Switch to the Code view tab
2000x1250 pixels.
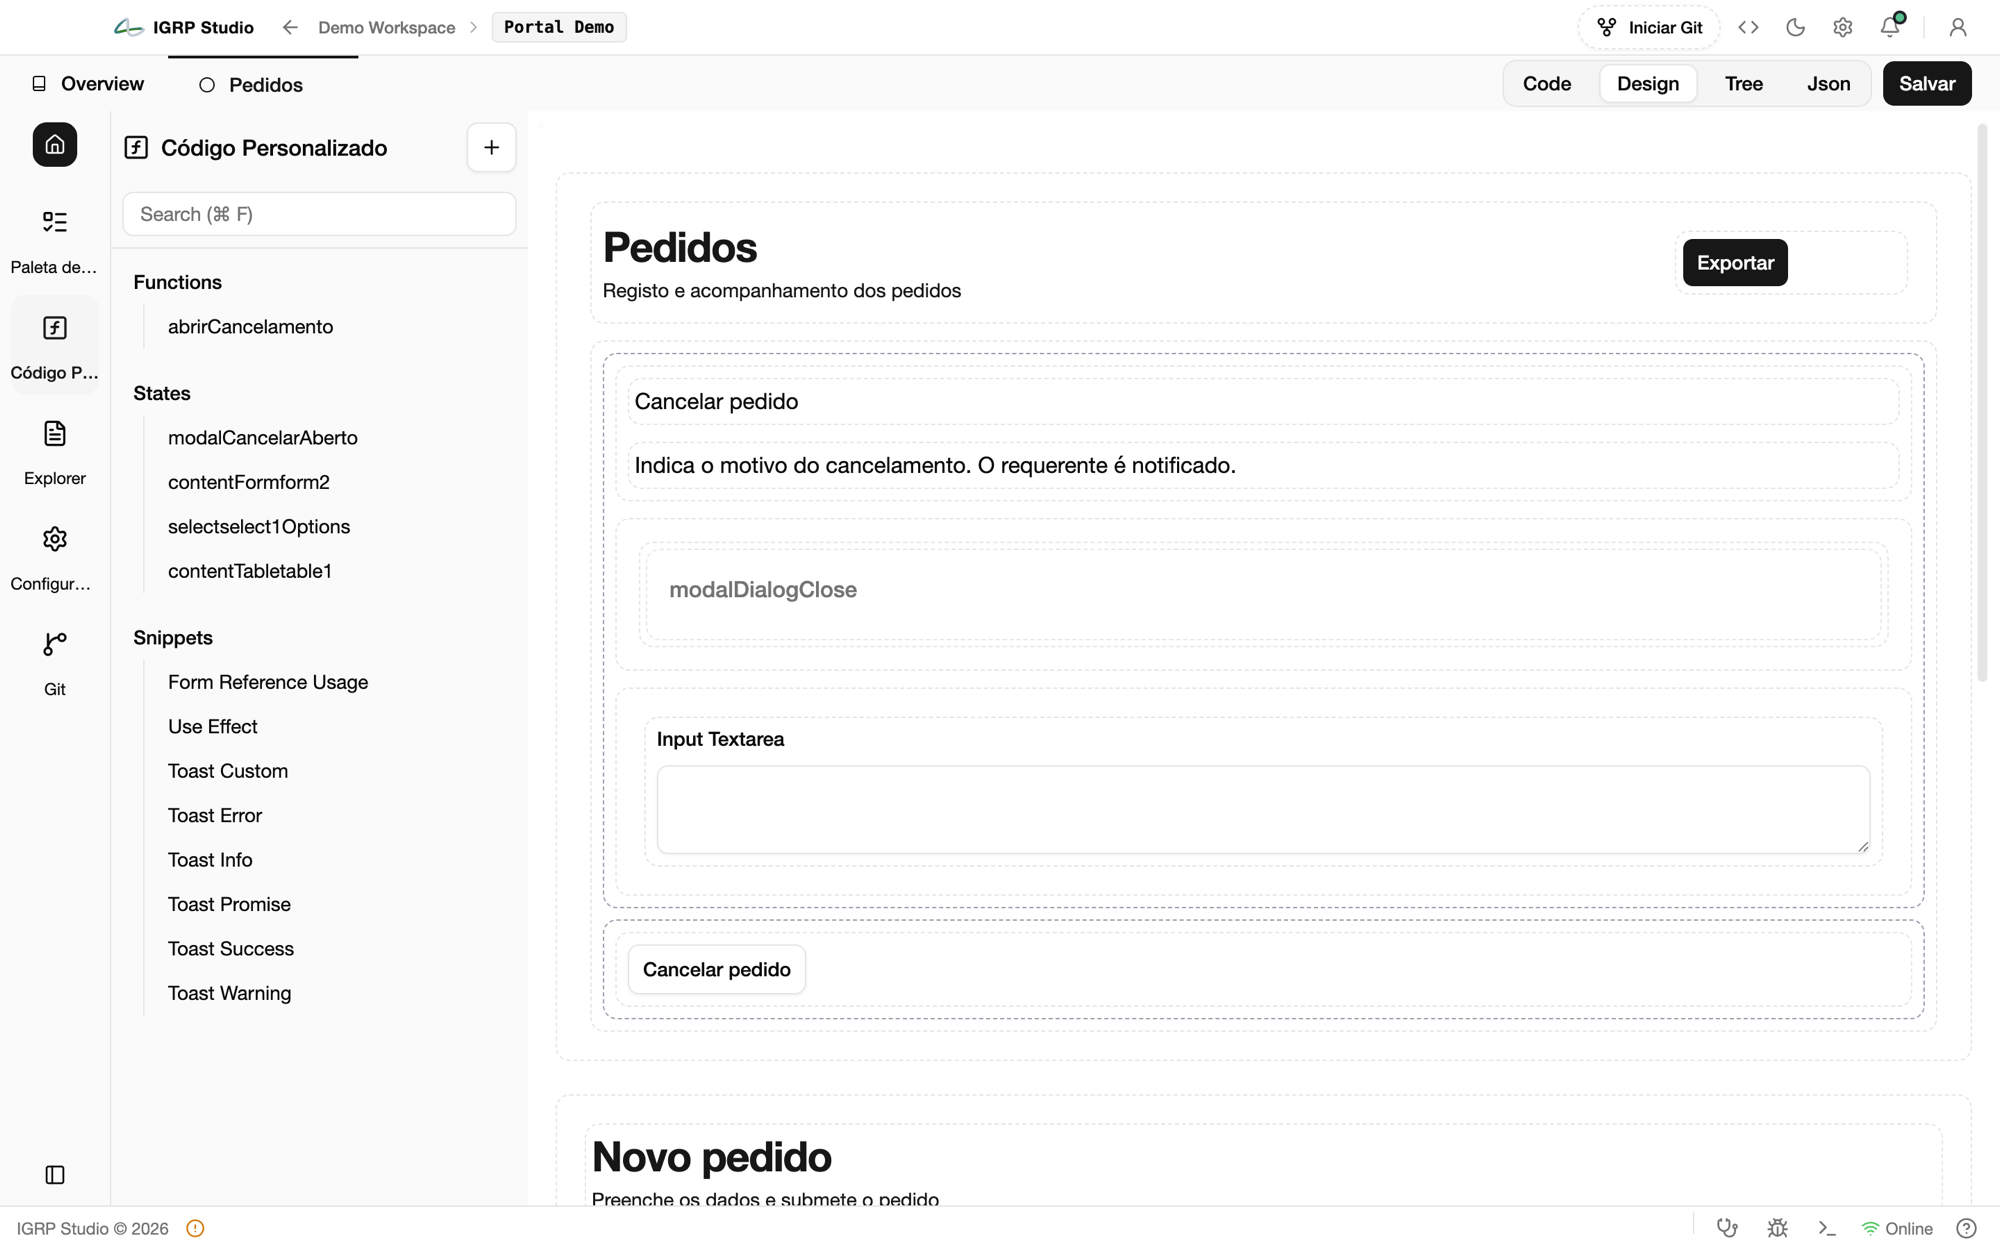[x=1546, y=84]
